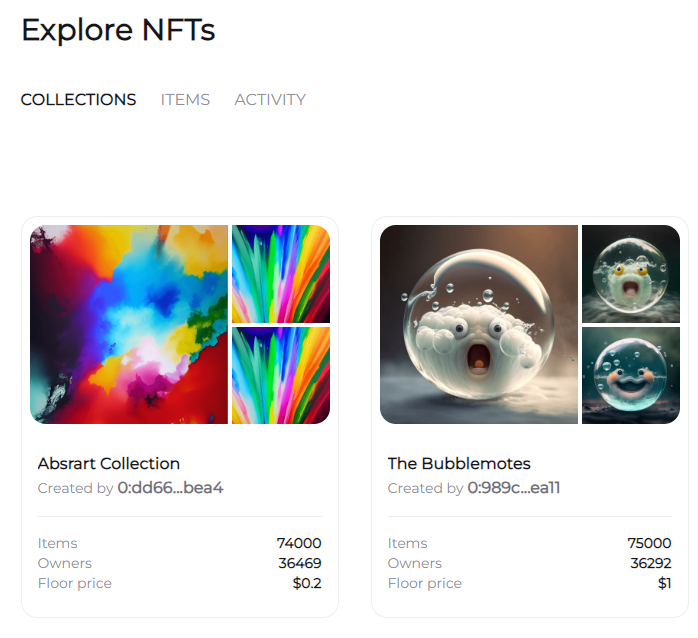Click the Explore NFTs heading
Screen dimensions: 698x638
[x=118, y=30]
